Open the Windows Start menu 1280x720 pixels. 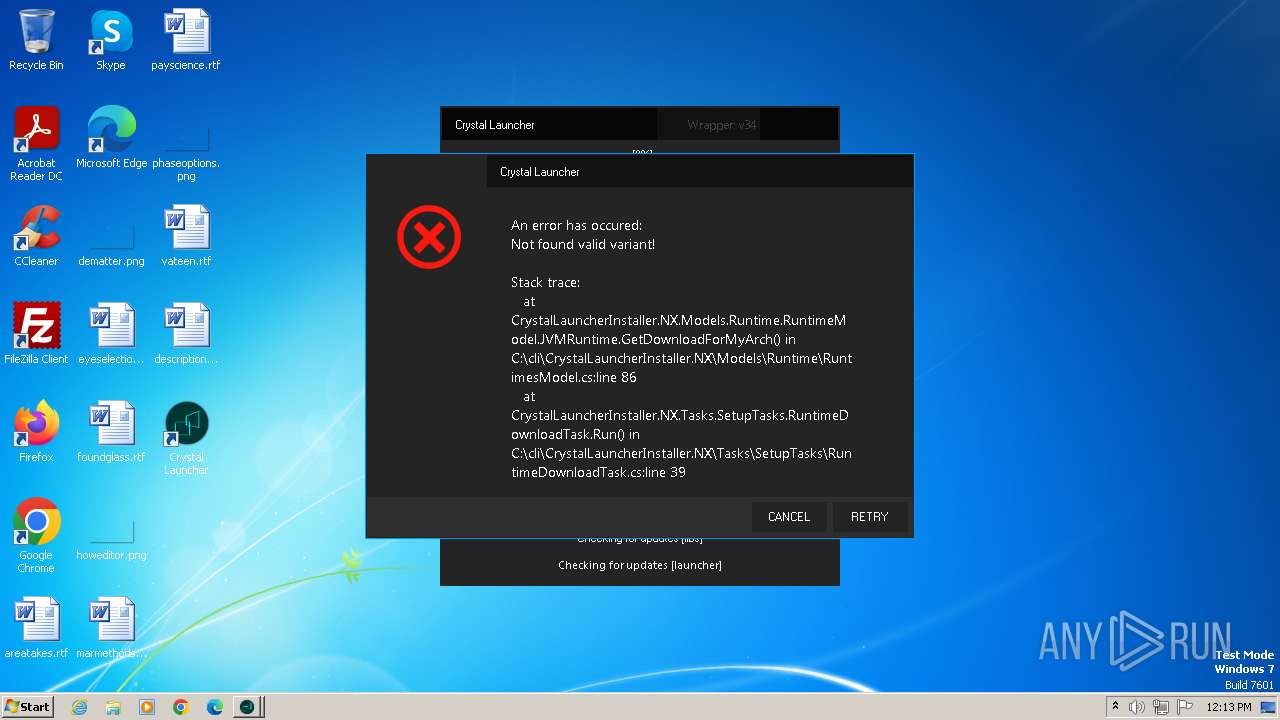(x=27, y=706)
